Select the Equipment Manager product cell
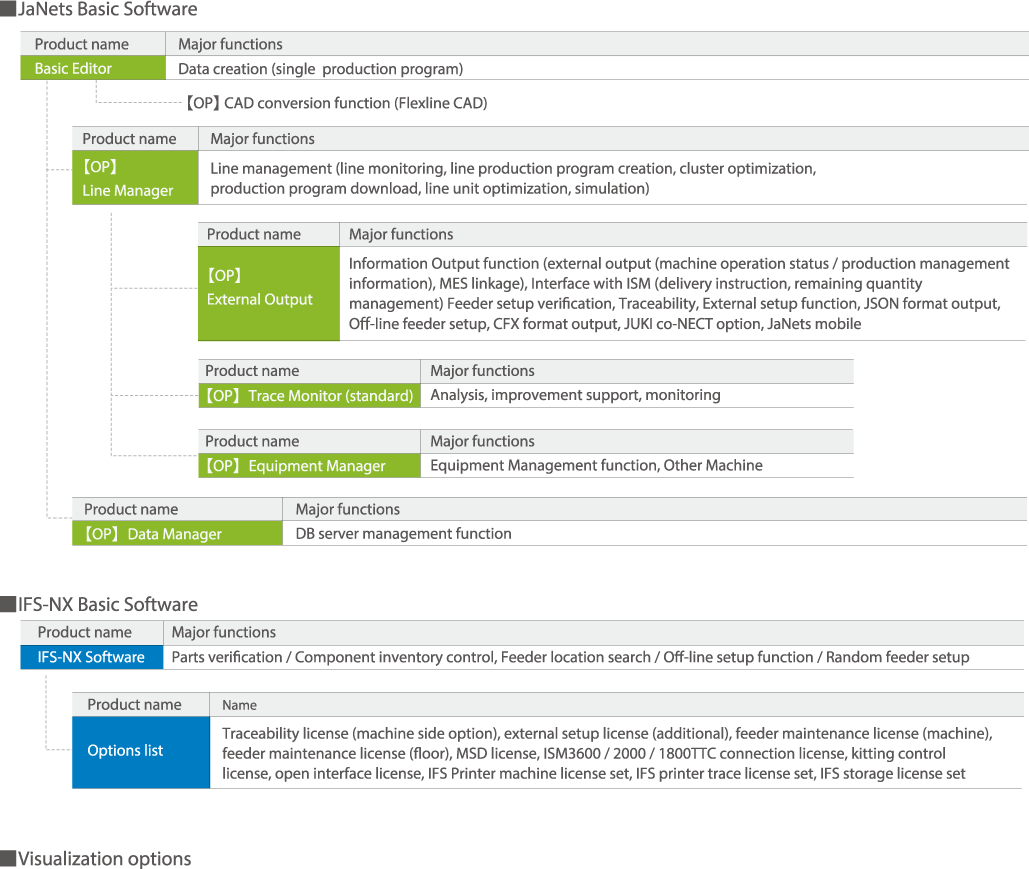1029x869 pixels. point(309,466)
